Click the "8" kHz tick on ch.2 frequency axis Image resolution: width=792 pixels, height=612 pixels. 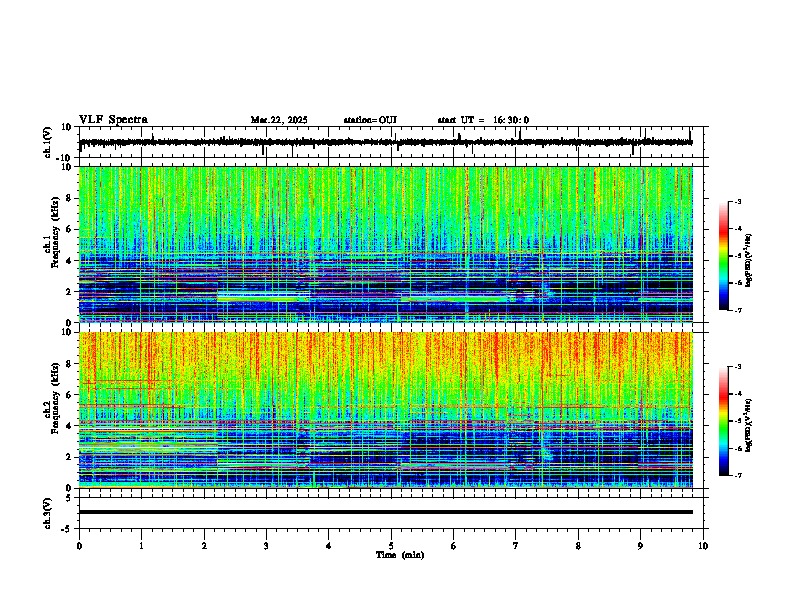point(69,364)
